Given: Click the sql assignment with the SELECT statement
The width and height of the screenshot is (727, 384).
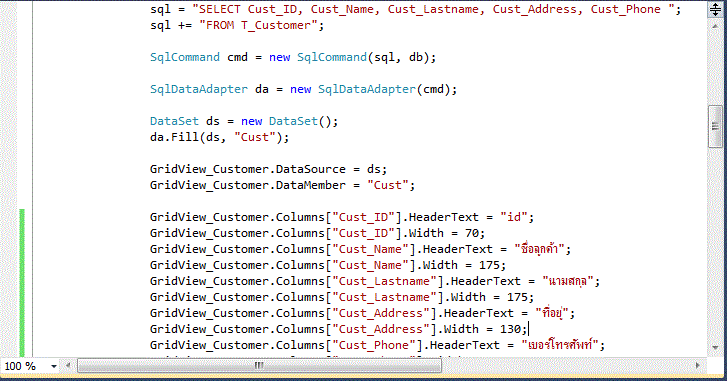Looking at the screenshot, I should (x=415, y=9).
